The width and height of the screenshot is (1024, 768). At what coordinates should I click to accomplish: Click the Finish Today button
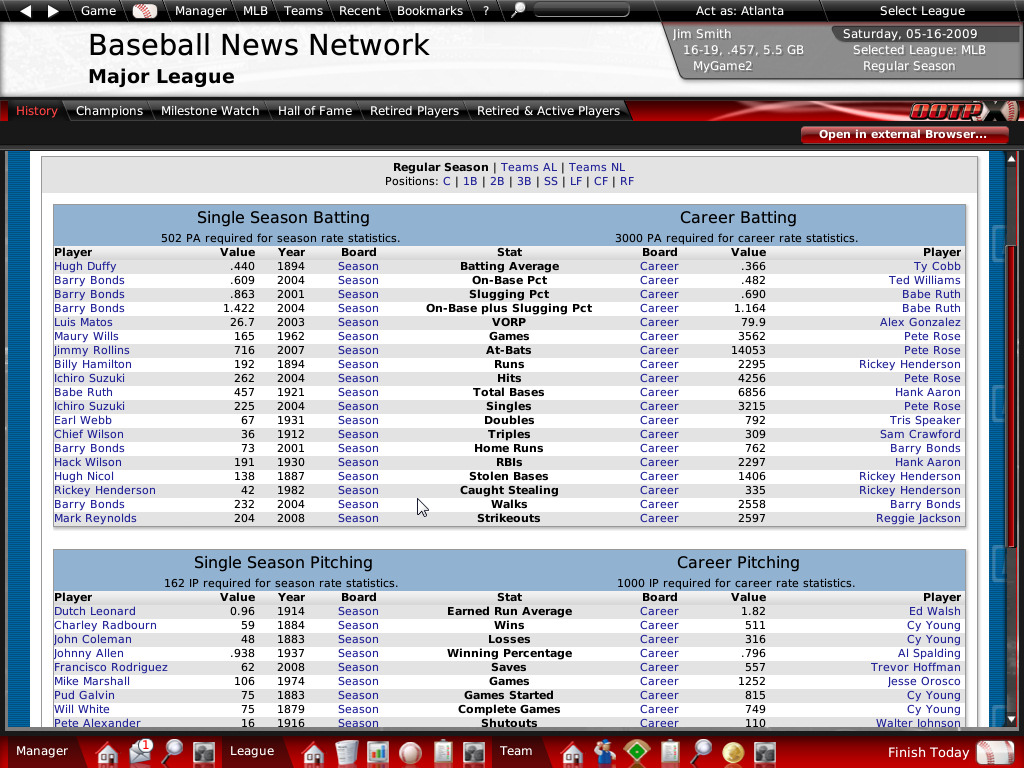[x=928, y=752]
